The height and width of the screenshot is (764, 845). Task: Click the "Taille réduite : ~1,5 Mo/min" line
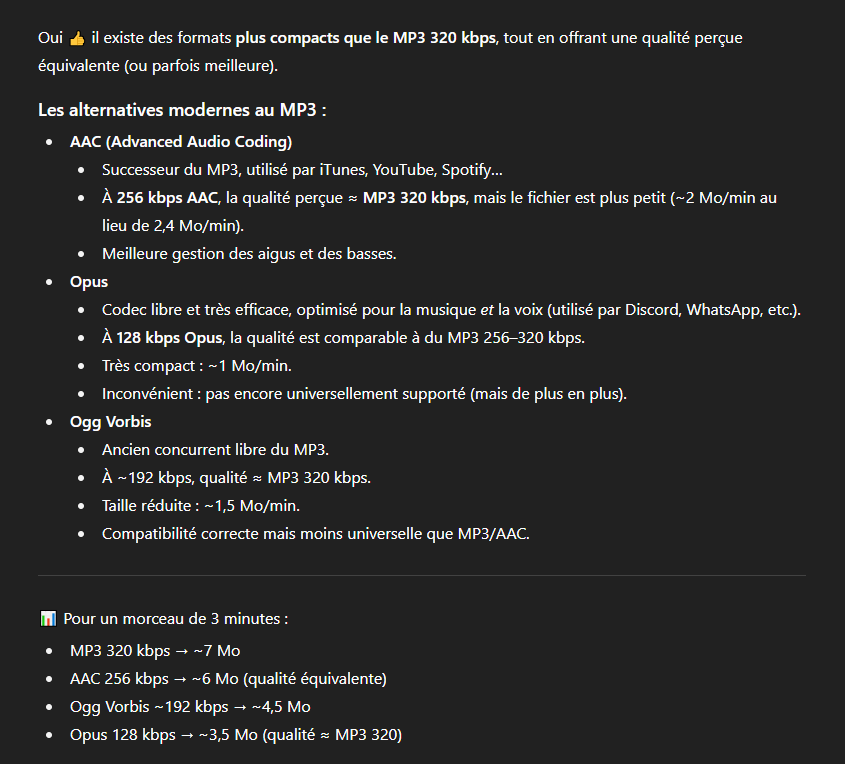point(201,505)
